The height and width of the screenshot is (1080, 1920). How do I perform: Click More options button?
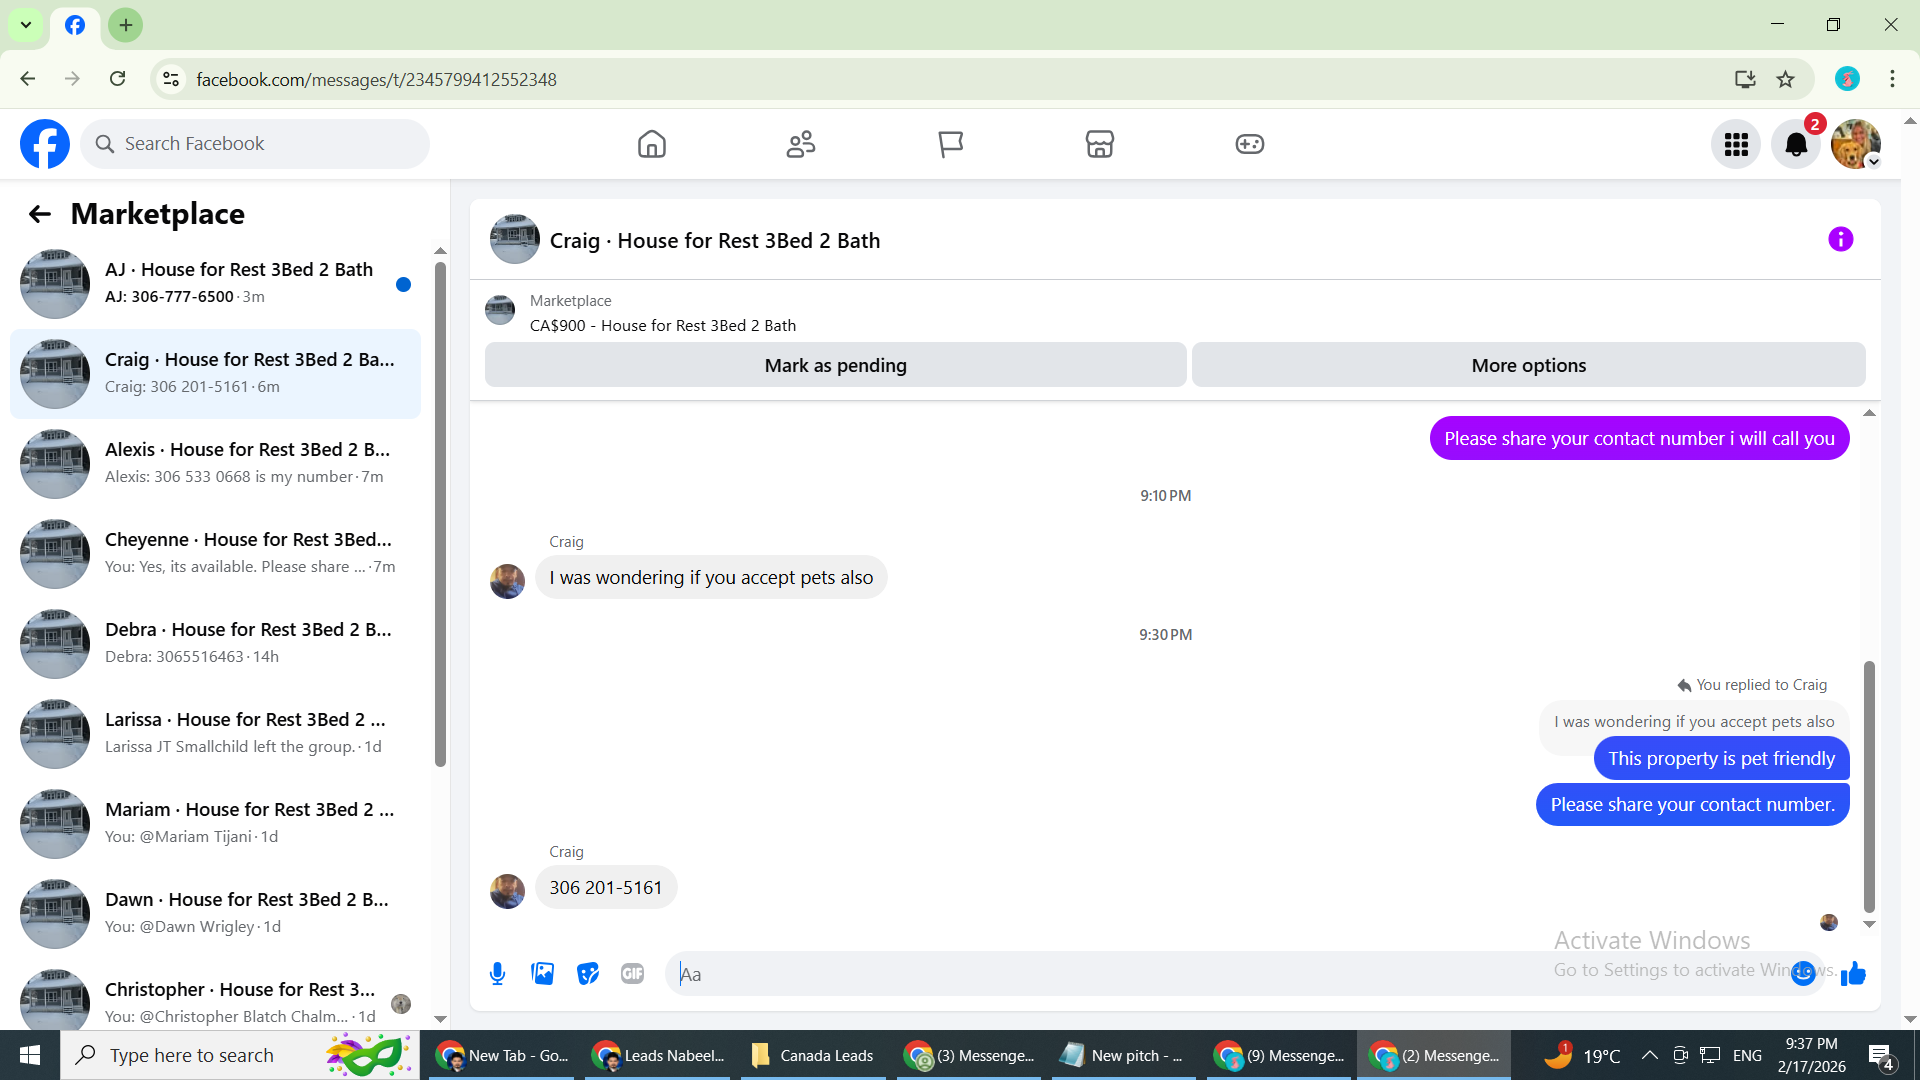pos(1528,365)
